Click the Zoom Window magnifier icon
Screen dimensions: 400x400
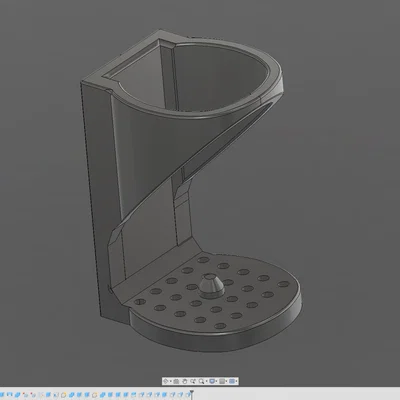(x=201, y=381)
